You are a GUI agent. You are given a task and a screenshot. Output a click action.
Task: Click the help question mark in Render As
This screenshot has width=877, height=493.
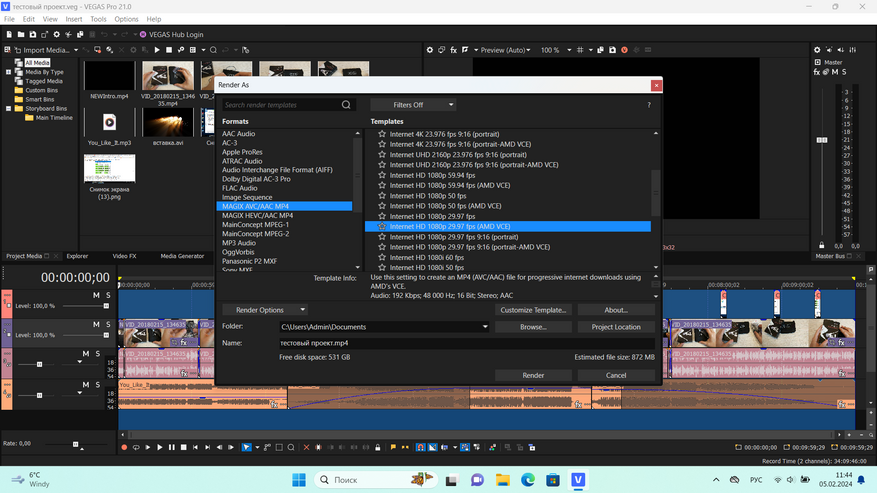click(648, 105)
